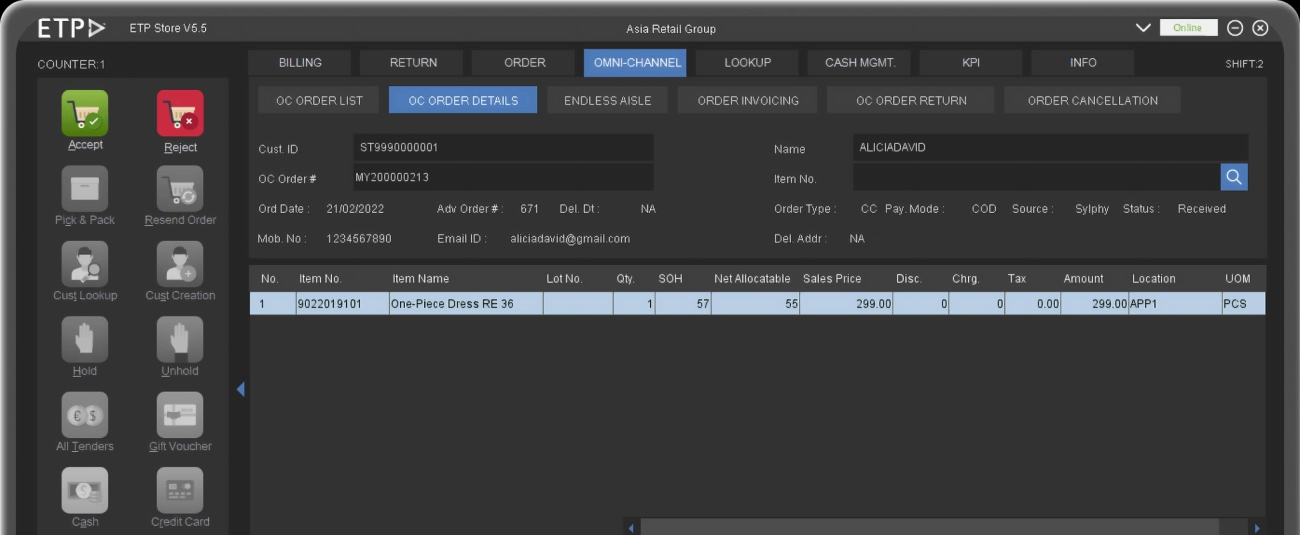Viewport: 1300px width, 535px height.
Task: Select item number 9022019101 cell
Action: point(341,304)
